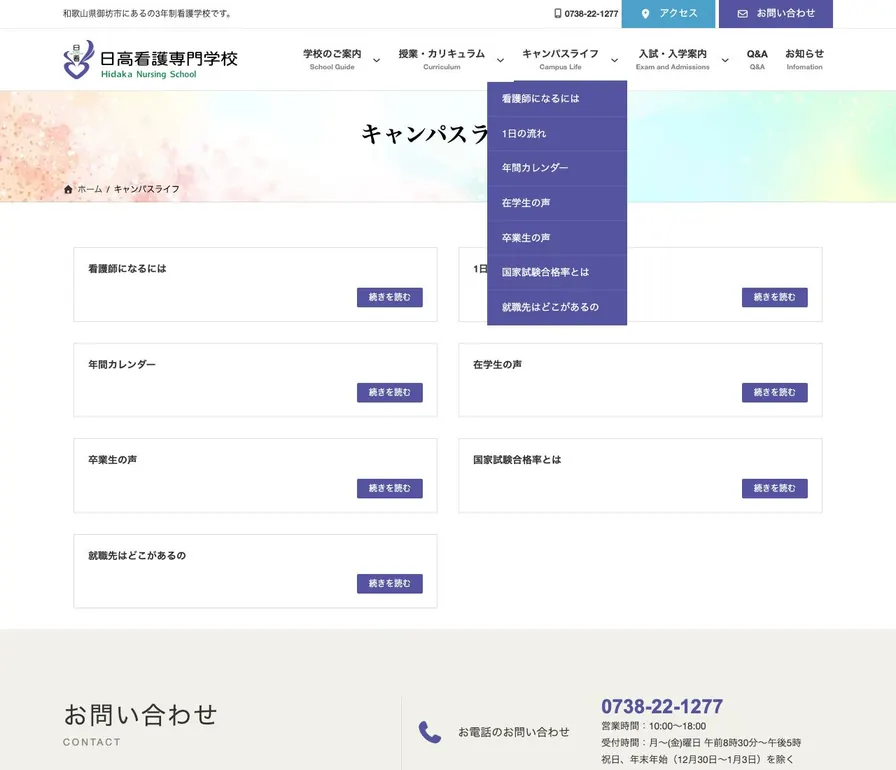This screenshot has height=770, width=896.
Task: Collapse the キャンパスライフ chevron
Action: coord(614,60)
